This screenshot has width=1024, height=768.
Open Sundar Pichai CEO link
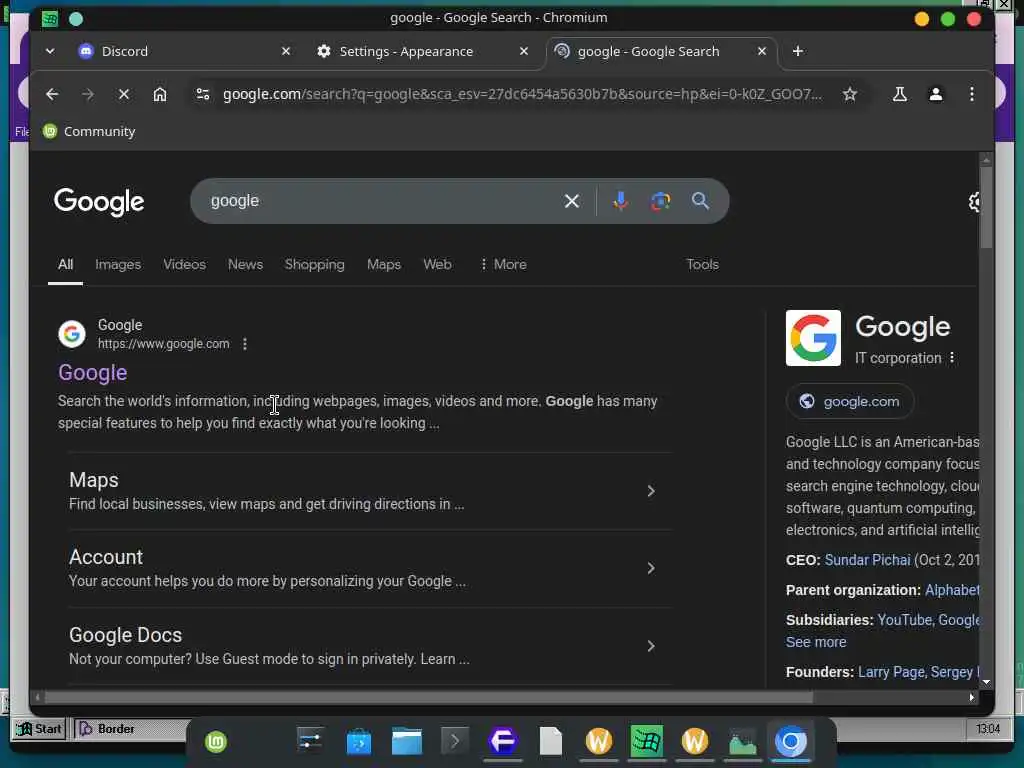point(867,560)
